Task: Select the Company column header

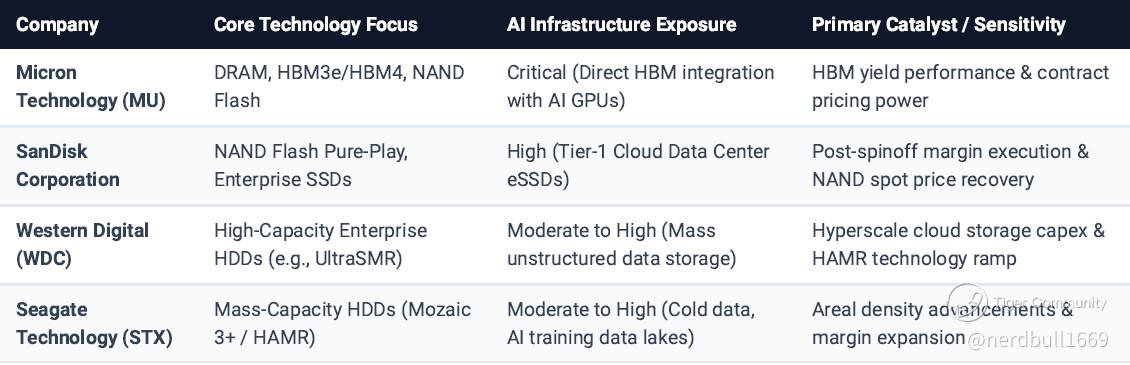Action: click(x=57, y=25)
